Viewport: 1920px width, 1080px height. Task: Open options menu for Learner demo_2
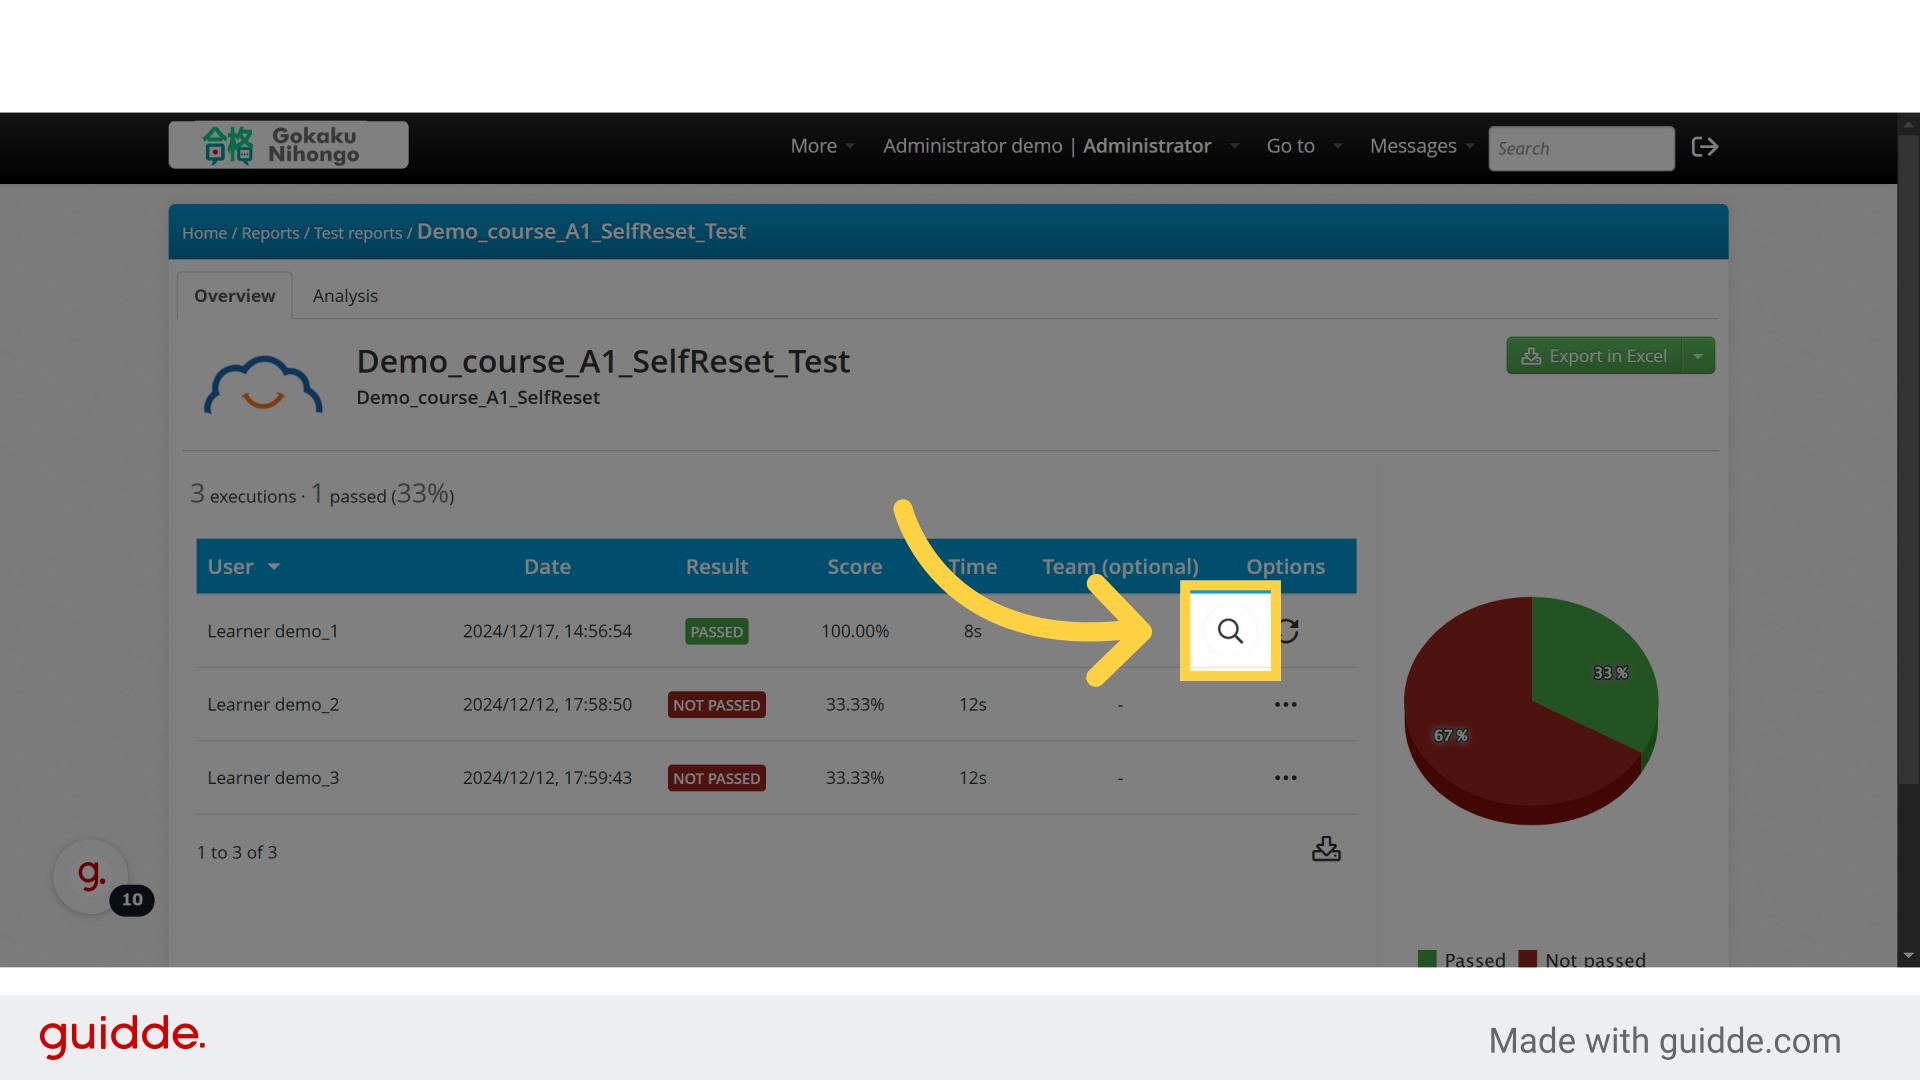tap(1285, 705)
